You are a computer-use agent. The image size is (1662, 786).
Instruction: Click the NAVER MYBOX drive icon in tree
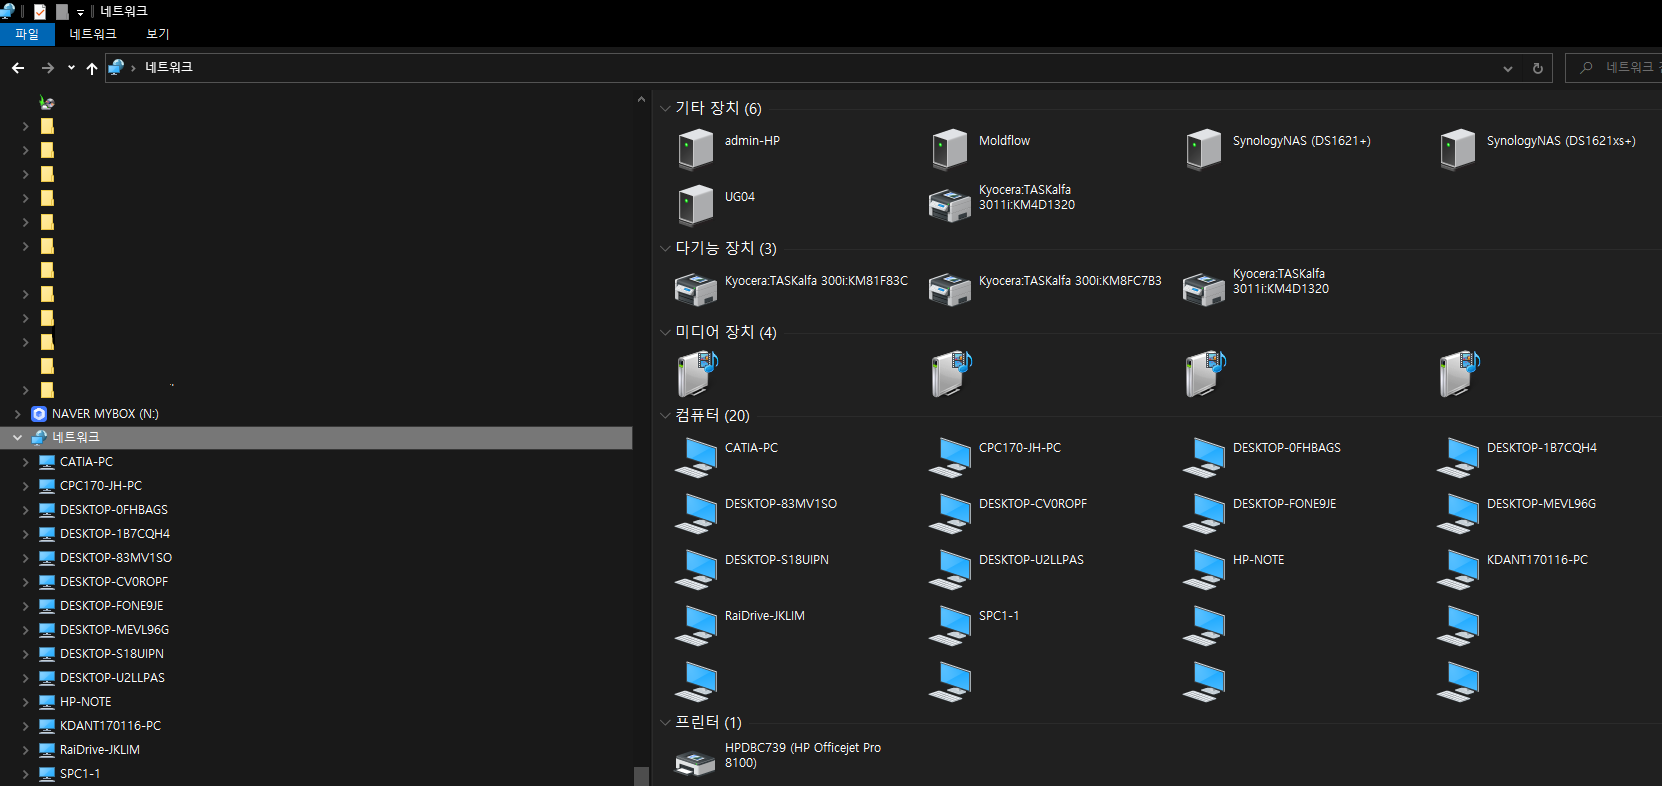click(x=39, y=414)
